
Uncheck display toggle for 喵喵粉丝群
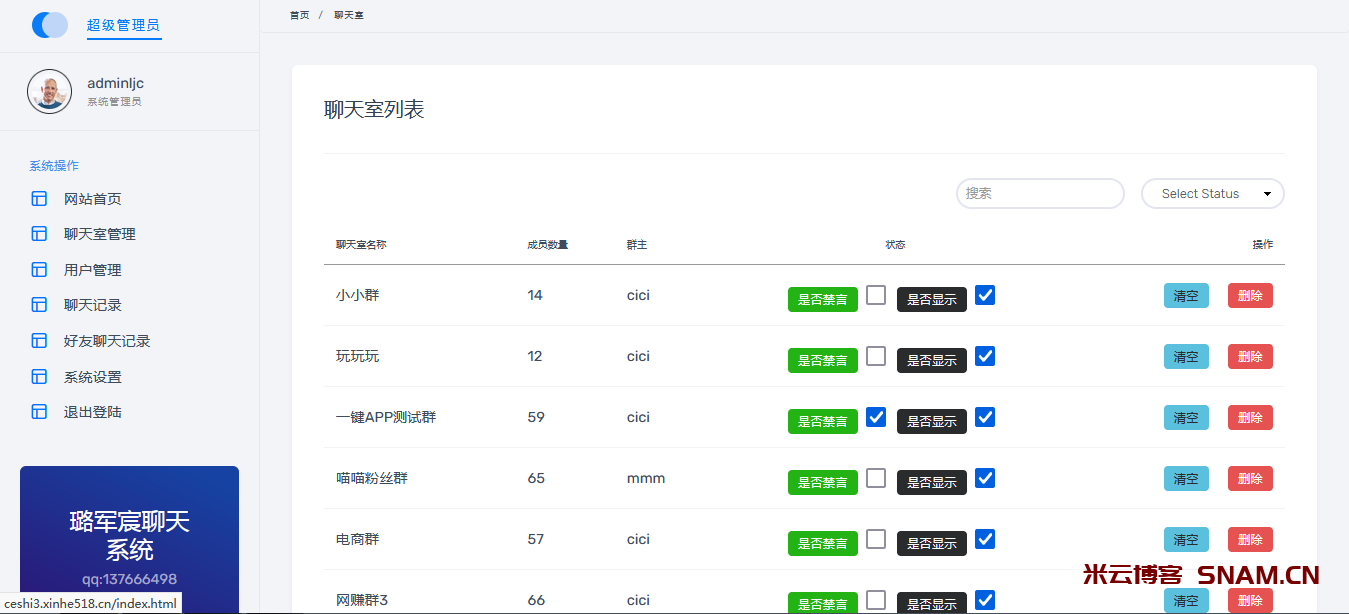point(985,481)
